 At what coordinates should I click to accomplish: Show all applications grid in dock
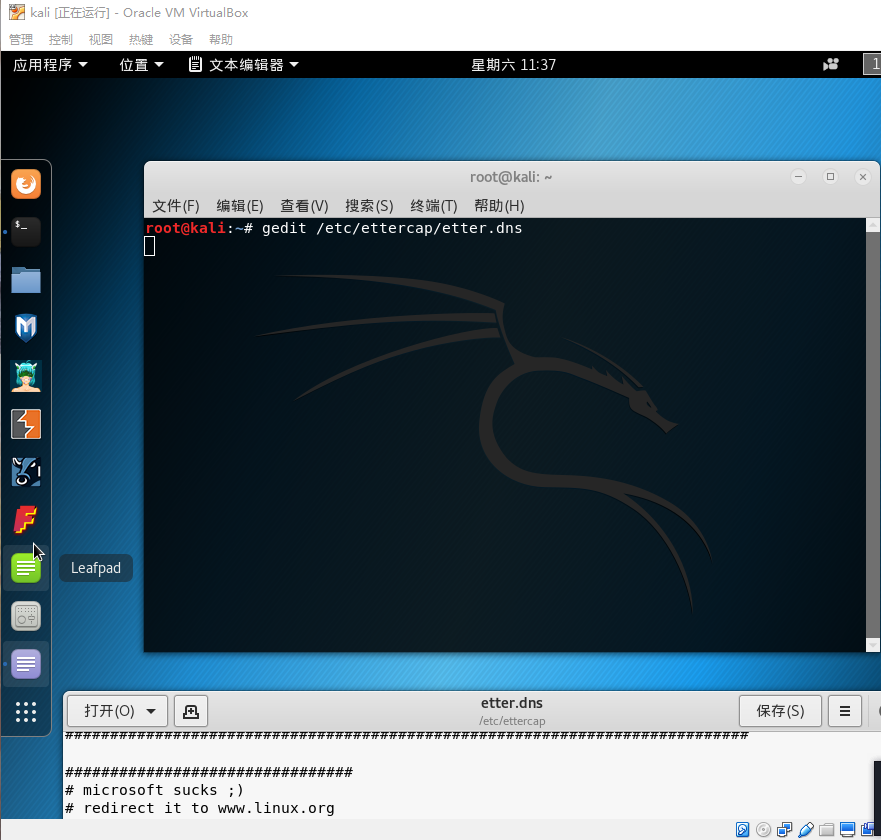click(26, 712)
